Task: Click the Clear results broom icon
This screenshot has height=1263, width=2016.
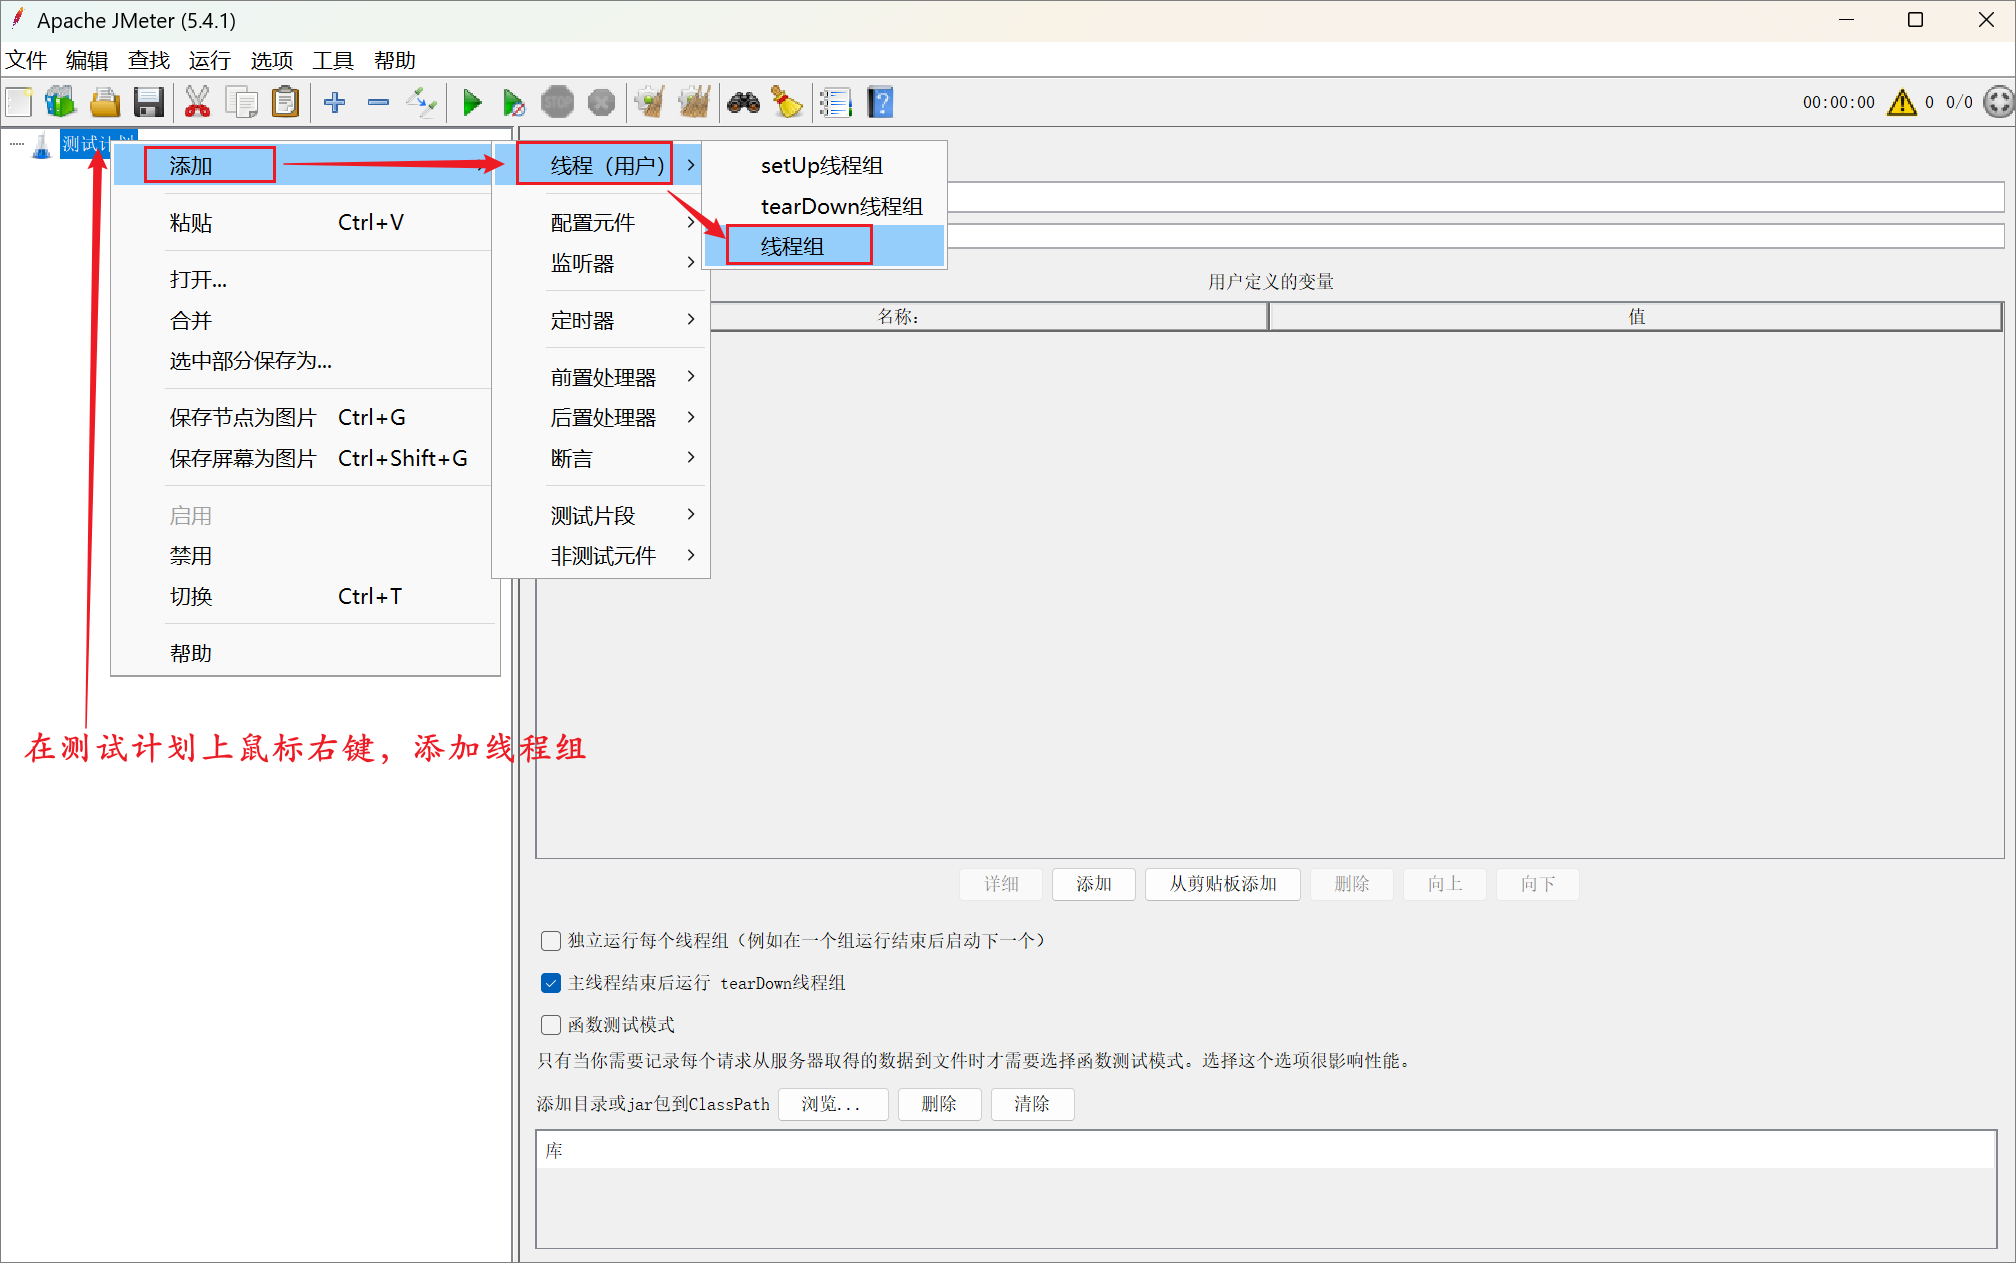Action: [650, 102]
